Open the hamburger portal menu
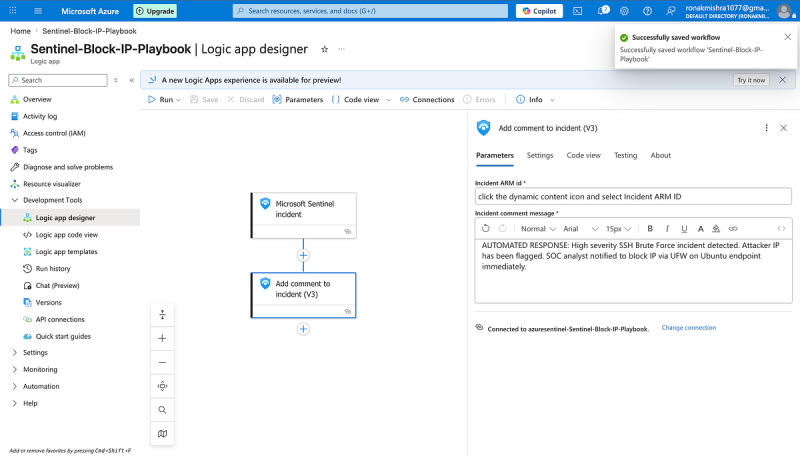The height and width of the screenshot is (456, 800). coord(38,11)
